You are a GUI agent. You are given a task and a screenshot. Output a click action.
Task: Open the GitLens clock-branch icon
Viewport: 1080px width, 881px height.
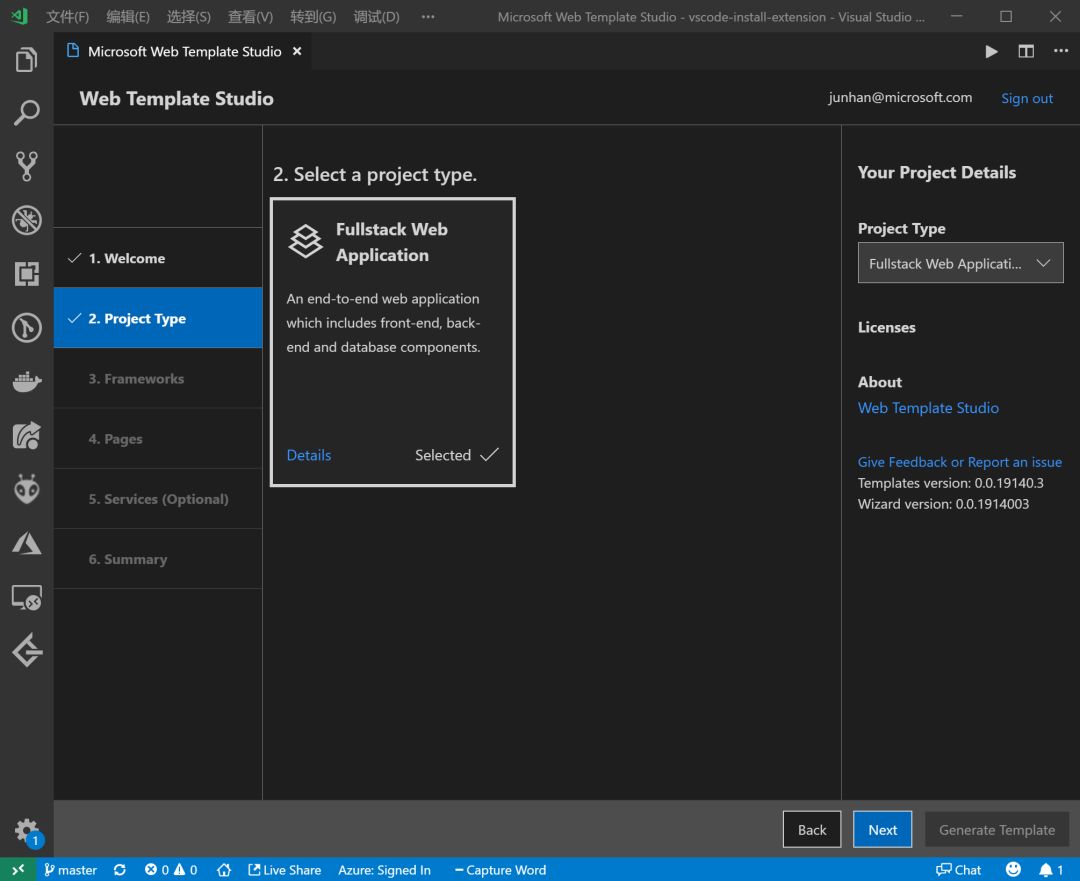pos(26,327)
